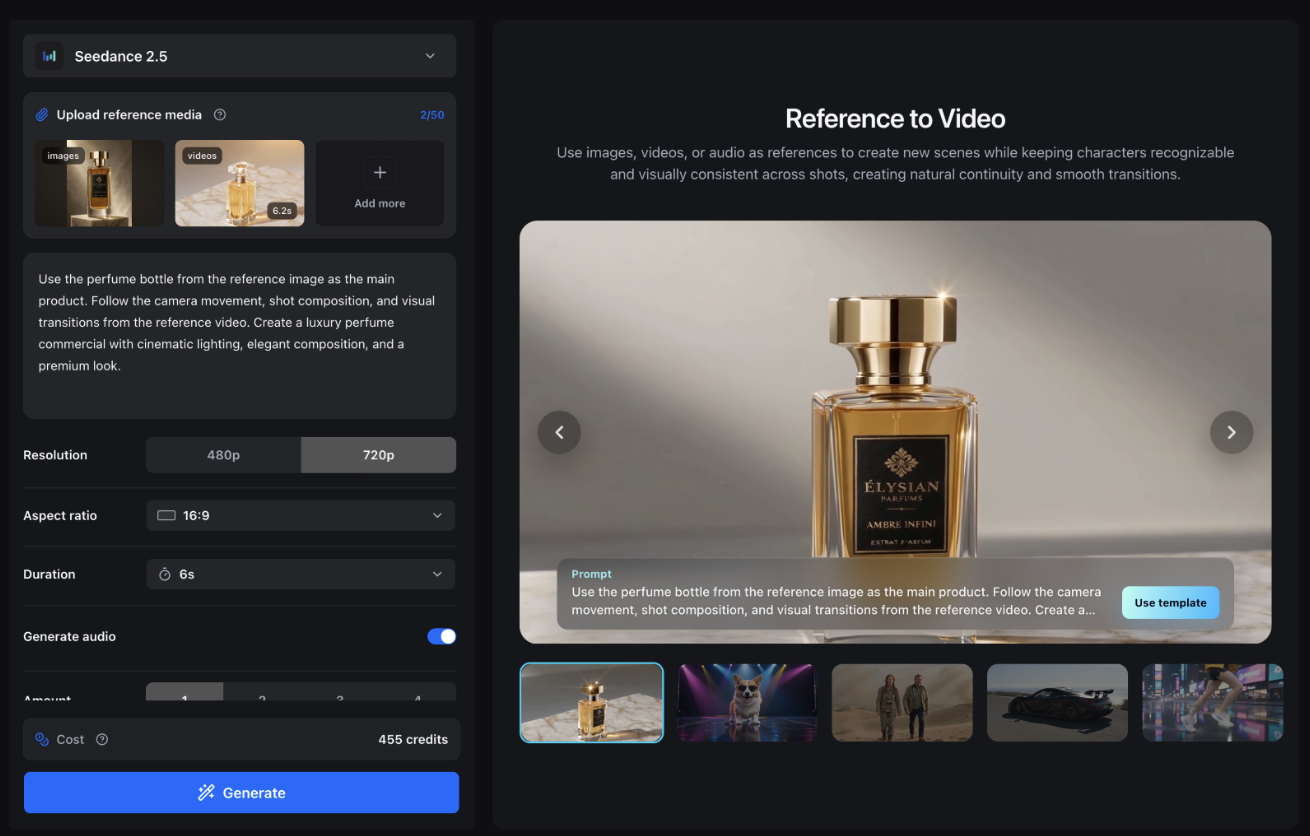This screenshot has height=836, width=1310.
Task: Click the Use template button
Action: [x=1170, y=603]
